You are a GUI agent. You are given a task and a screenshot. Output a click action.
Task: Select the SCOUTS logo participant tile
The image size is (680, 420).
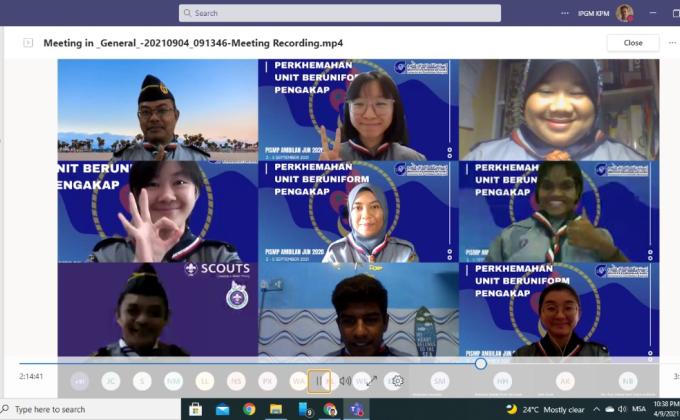(157, 309)
